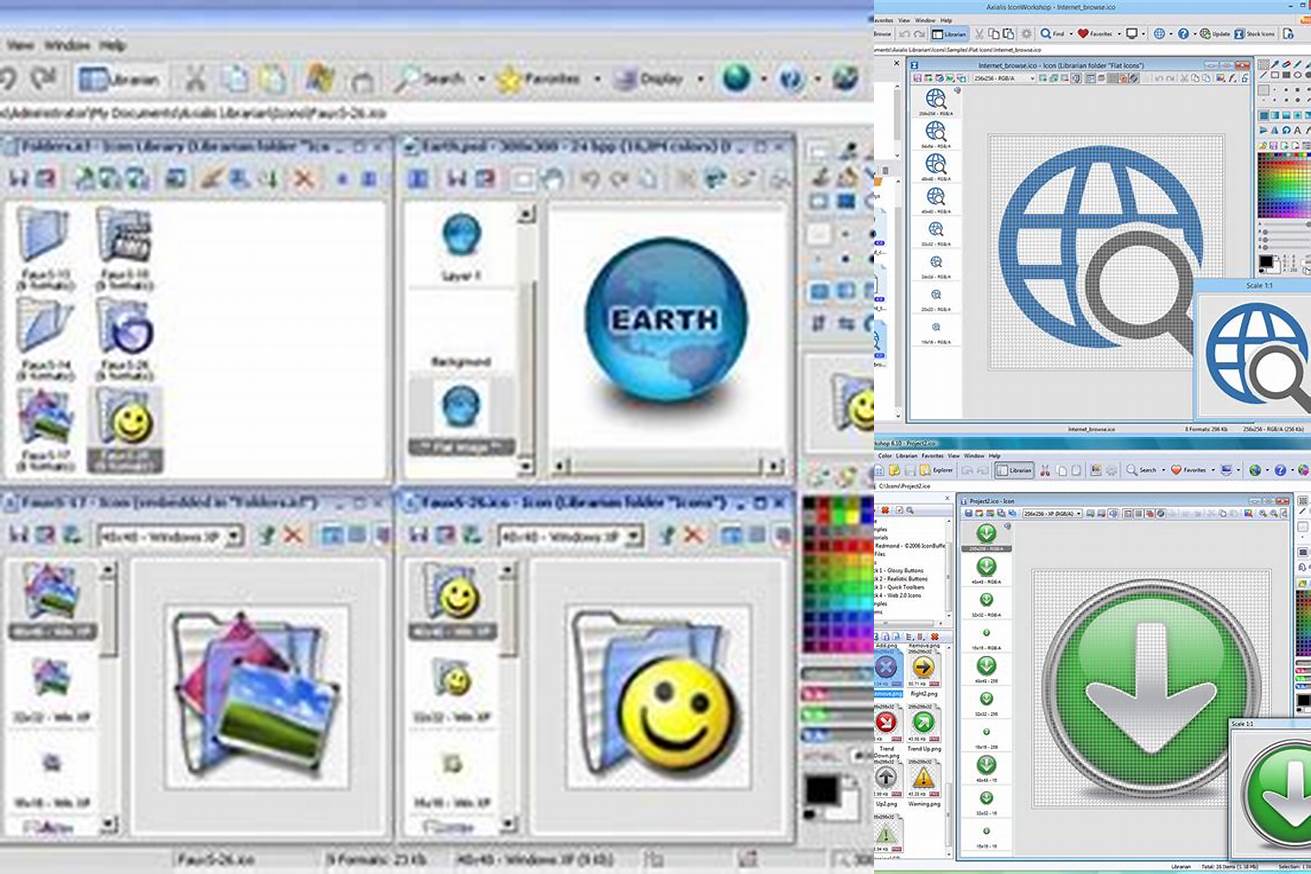Click the blue Help question-mark icon in the left window

pos(791,78)
